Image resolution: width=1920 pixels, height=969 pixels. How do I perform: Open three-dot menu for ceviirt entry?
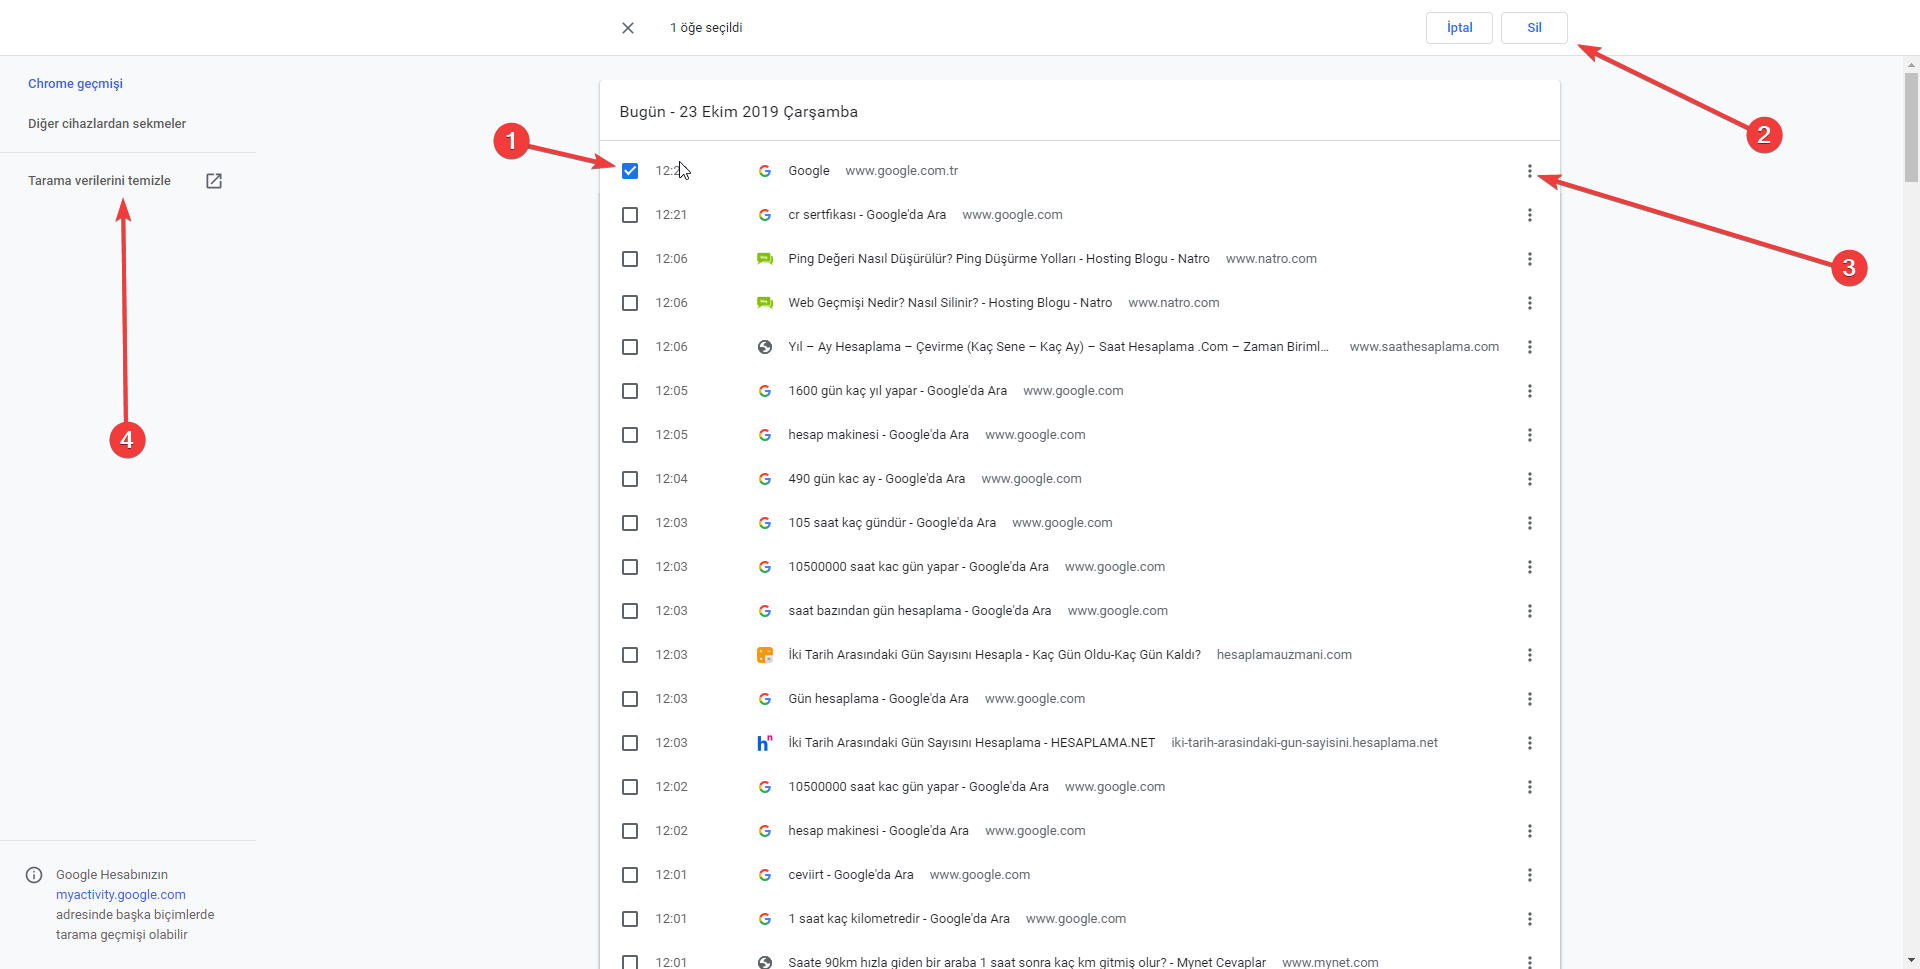(1529, 875)
